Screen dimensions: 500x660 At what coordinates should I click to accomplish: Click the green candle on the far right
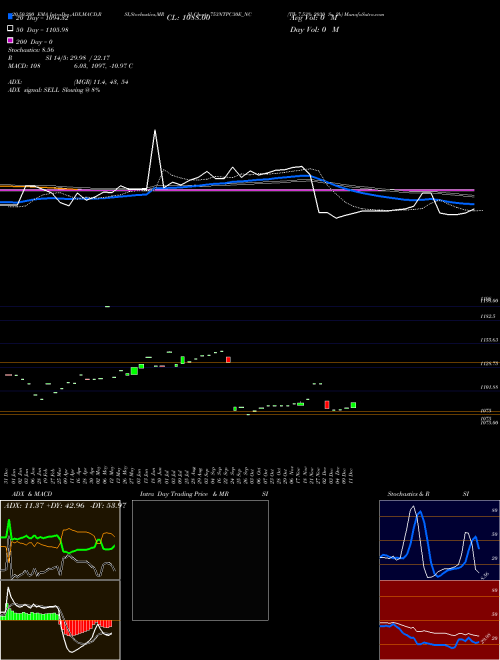click(354, 405)
